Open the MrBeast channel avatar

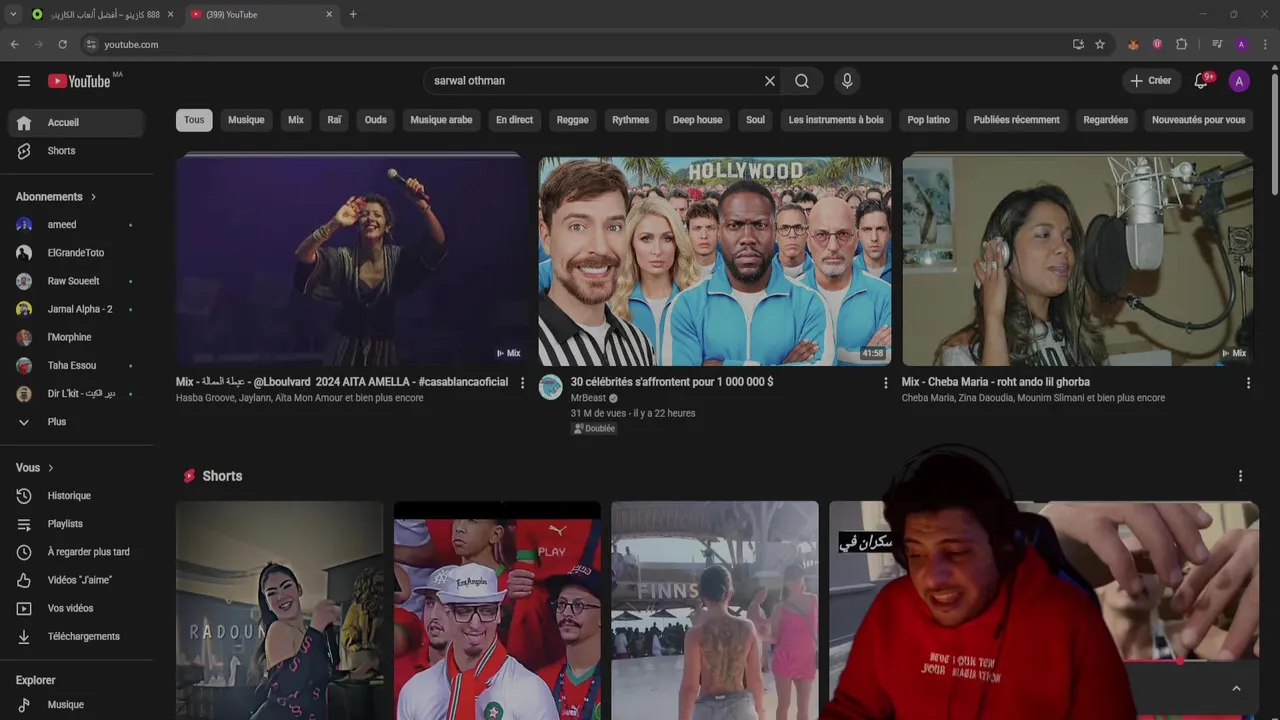551,388
